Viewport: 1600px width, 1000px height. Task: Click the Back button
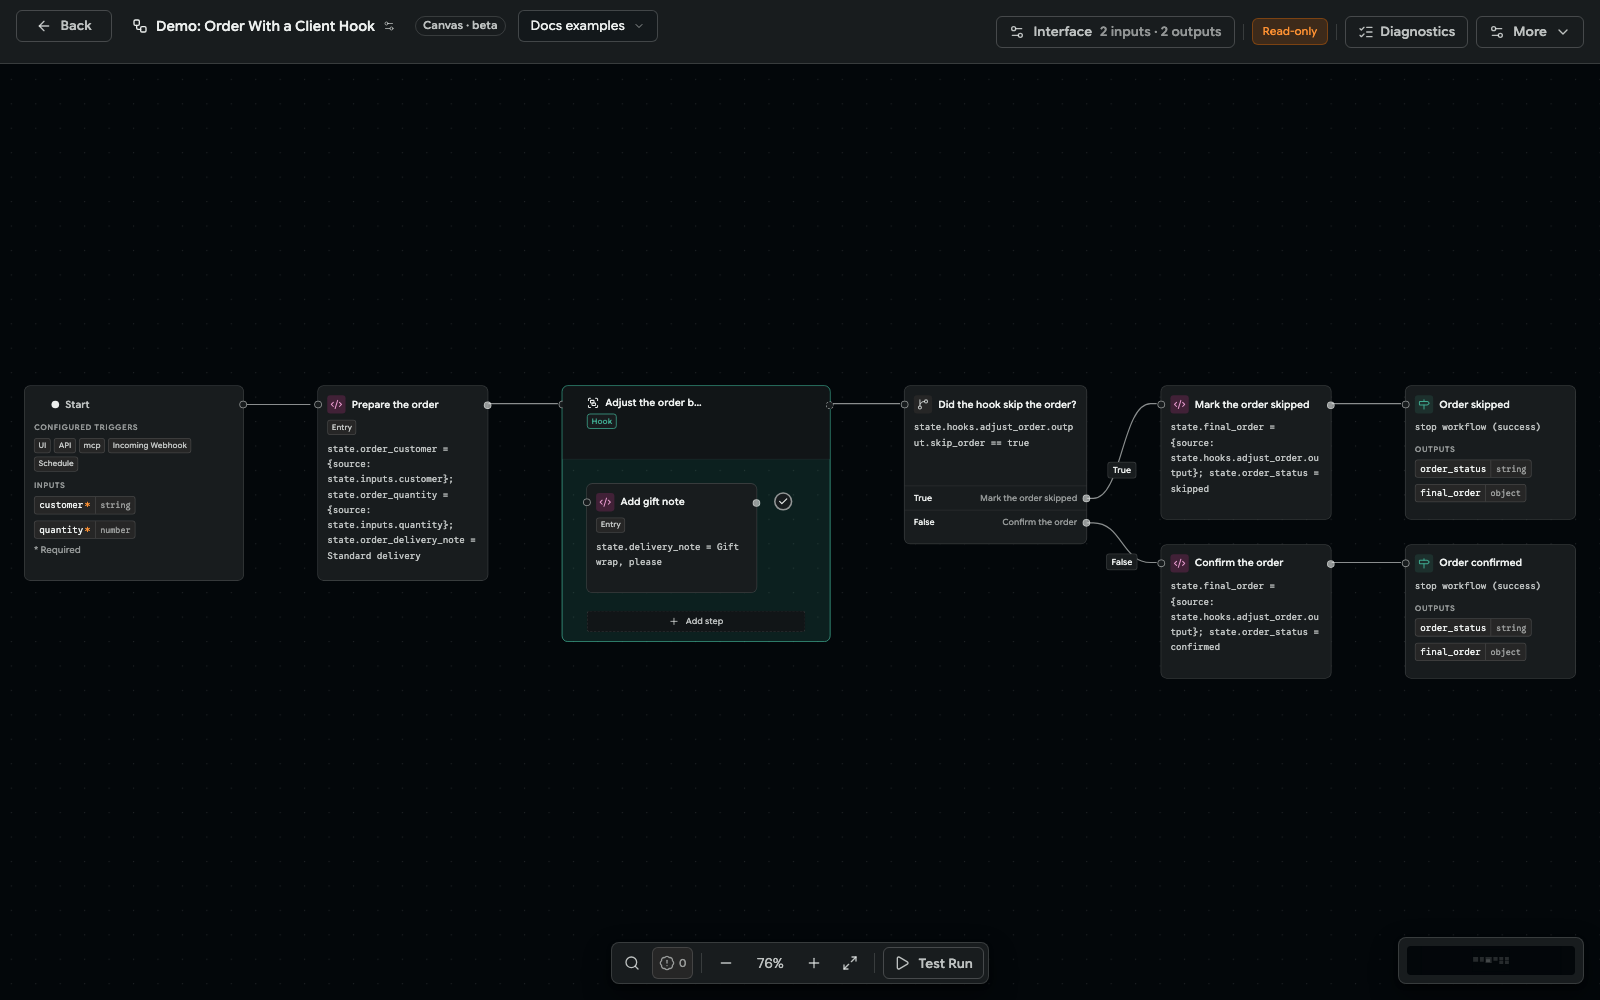64,26
